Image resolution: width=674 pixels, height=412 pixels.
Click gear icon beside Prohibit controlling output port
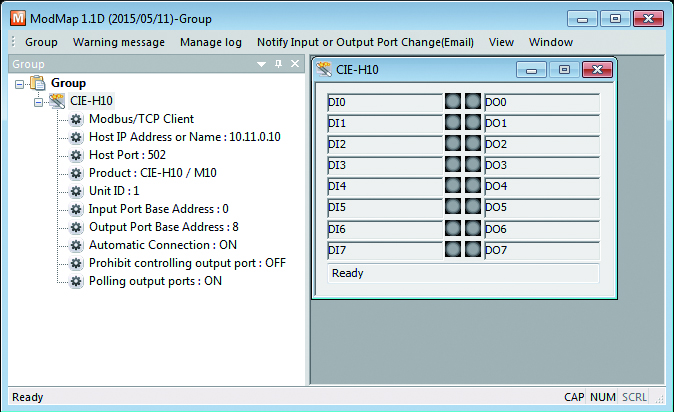click(76, 264)
